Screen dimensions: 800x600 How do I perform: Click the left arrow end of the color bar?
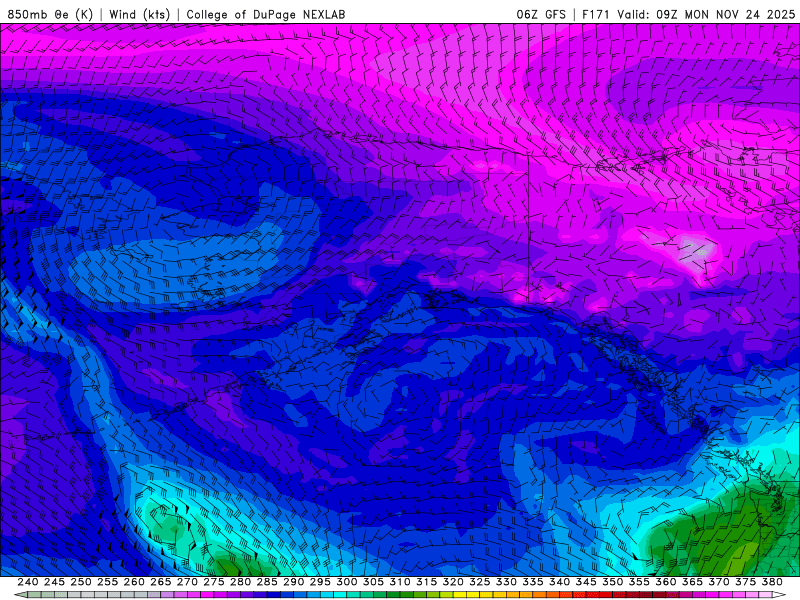coord(20,595)
